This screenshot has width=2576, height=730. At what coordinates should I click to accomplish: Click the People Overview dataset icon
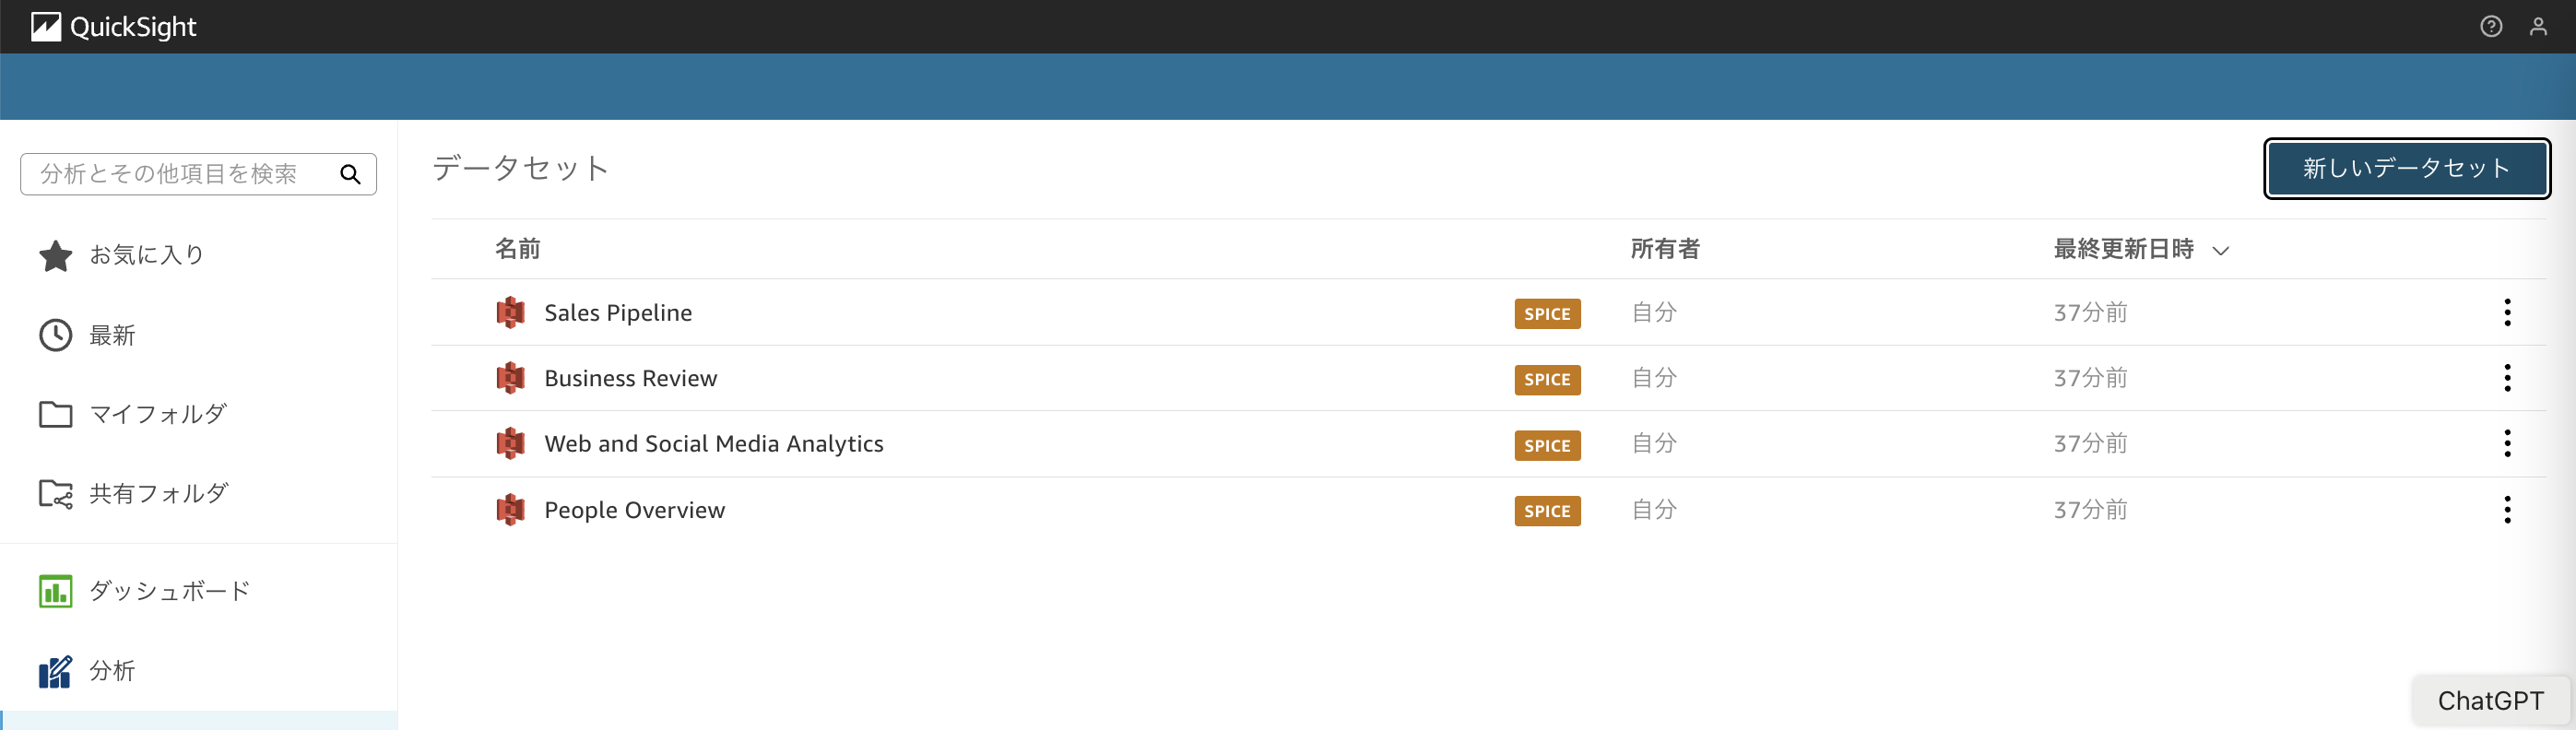coord(511,510)
